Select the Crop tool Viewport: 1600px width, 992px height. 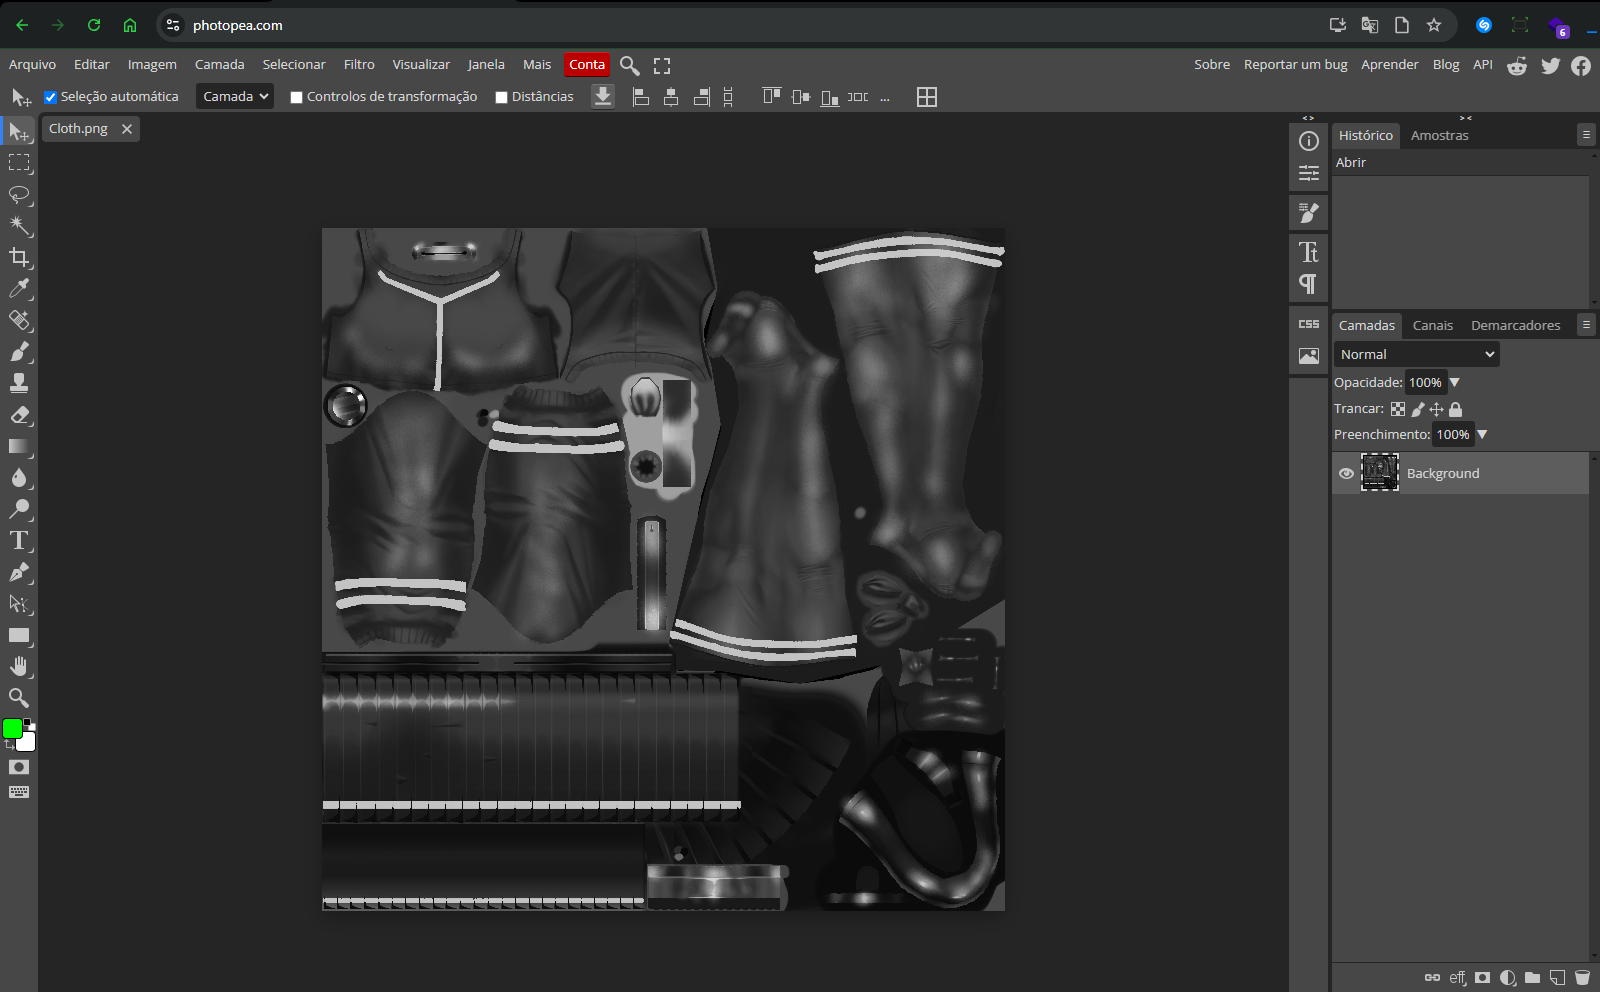(19, 257)
